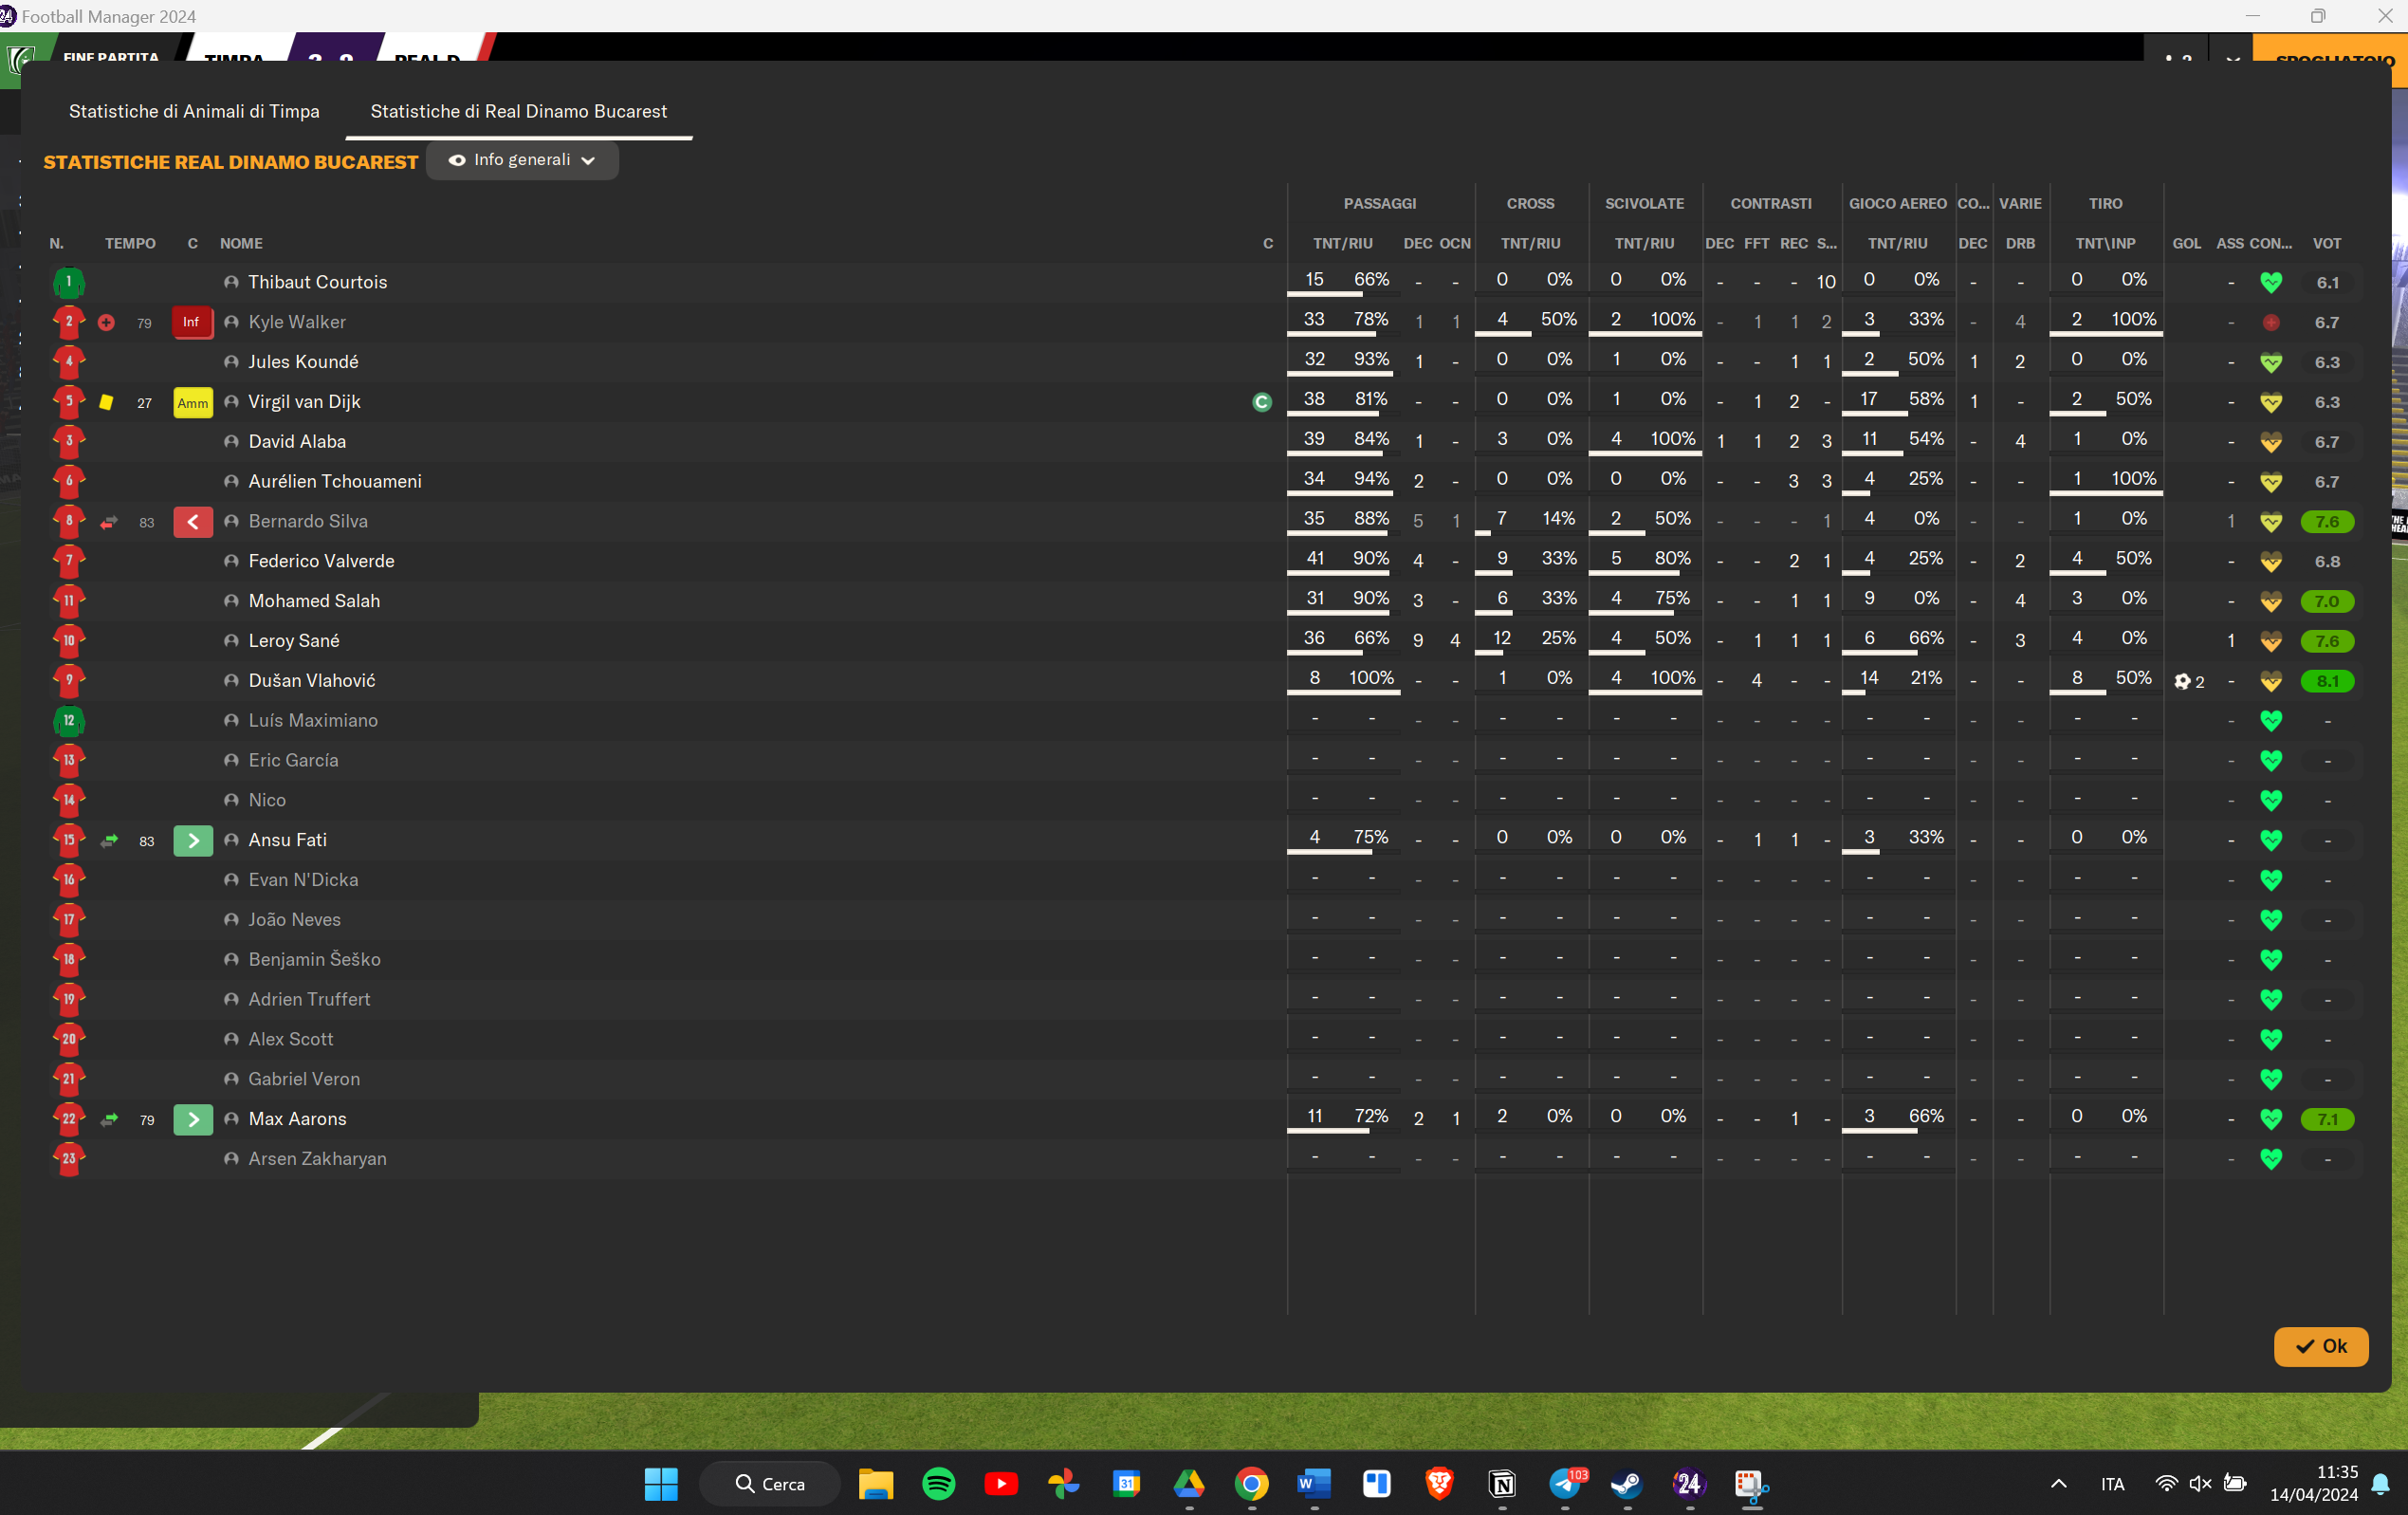Click the SCIVOLATE column group header
2408x1515 pixels.
pyautogui.click(x=1644, y=203)
